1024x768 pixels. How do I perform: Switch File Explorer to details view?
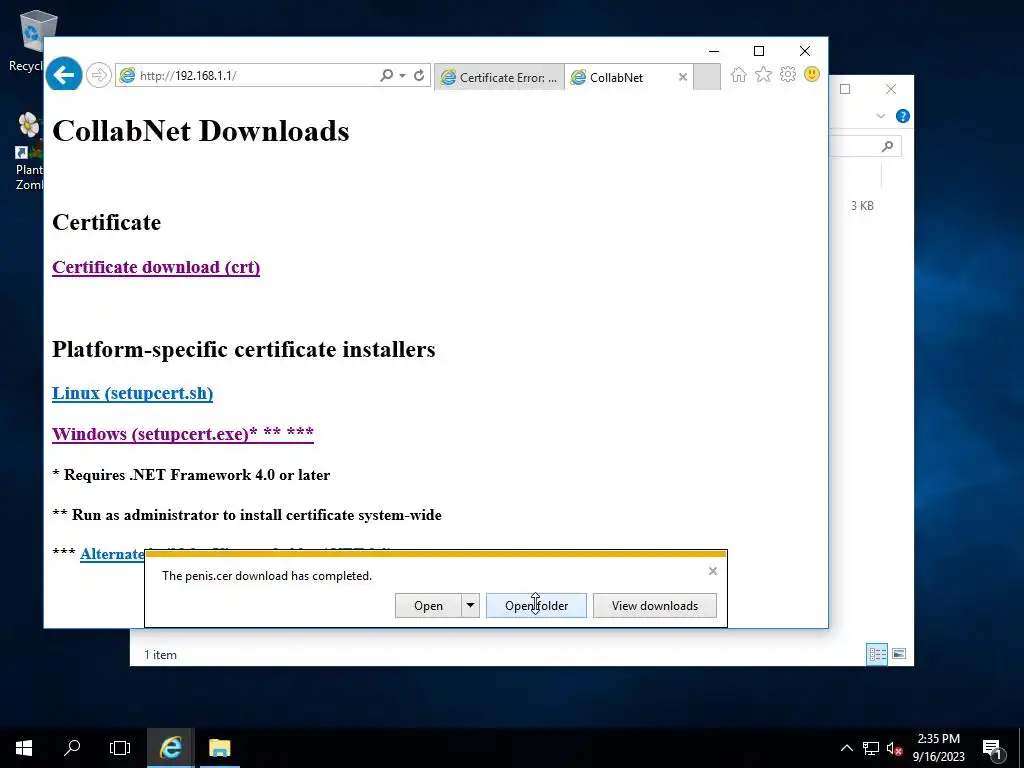coord(877,654)
